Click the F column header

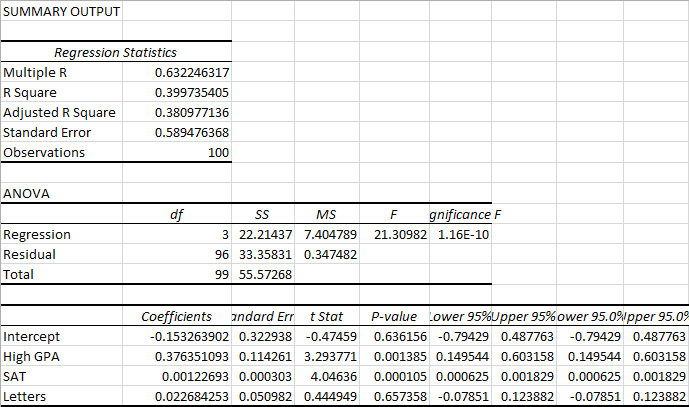tap(394, 214)
